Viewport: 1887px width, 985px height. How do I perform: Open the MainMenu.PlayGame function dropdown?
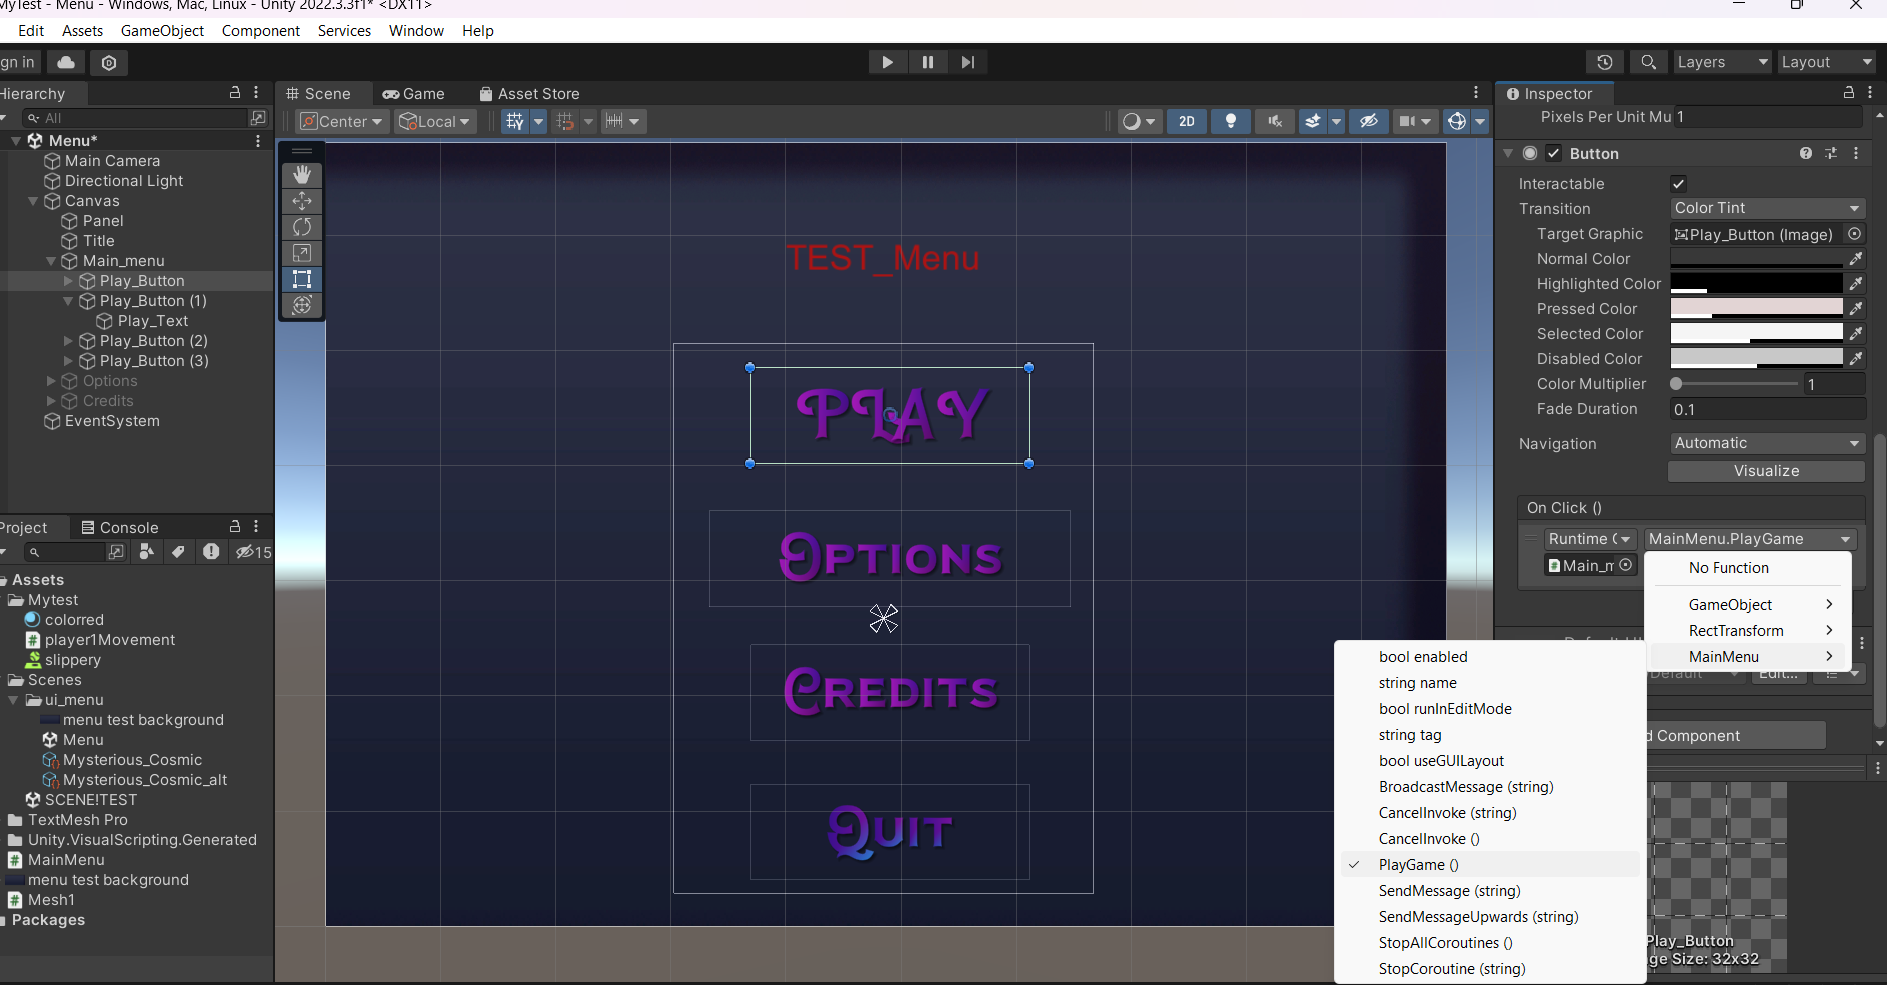click(1750, 539)
